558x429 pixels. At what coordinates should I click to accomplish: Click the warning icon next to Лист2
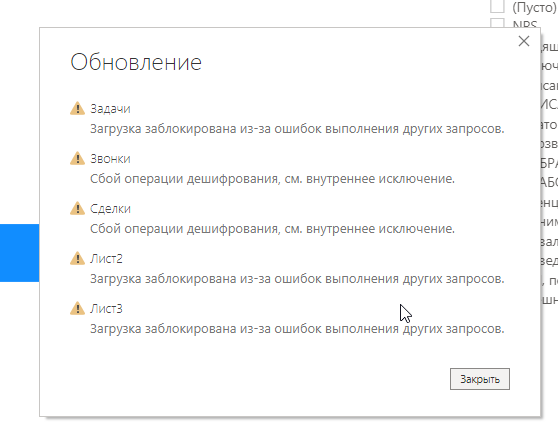pyautogui.click(x=77, y=258)
